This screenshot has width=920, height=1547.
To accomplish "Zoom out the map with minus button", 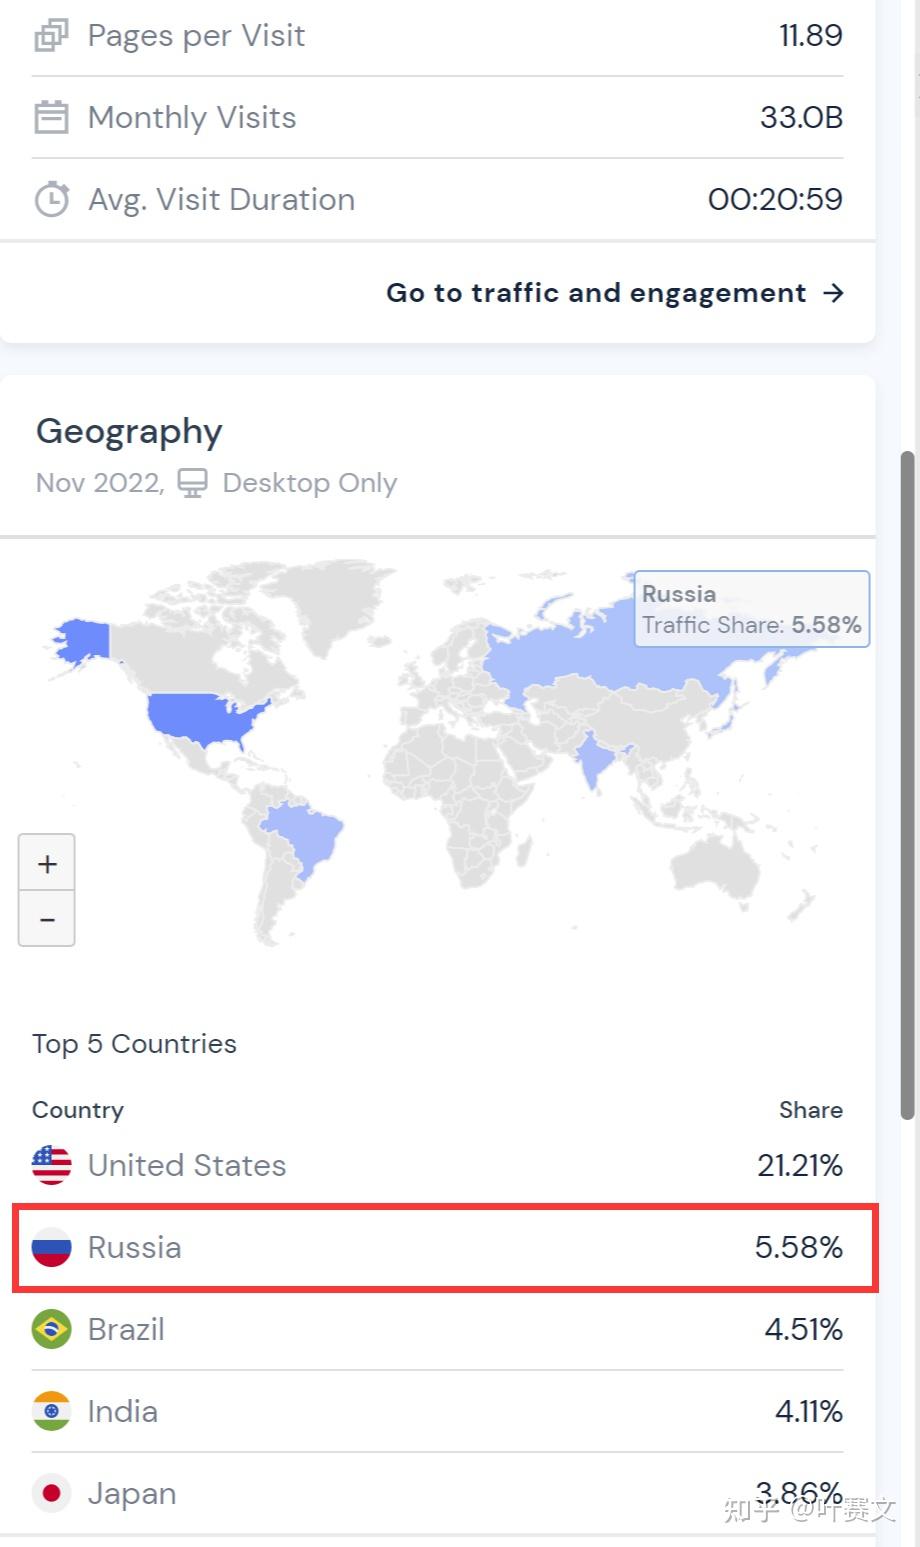I will click(47, 919).
